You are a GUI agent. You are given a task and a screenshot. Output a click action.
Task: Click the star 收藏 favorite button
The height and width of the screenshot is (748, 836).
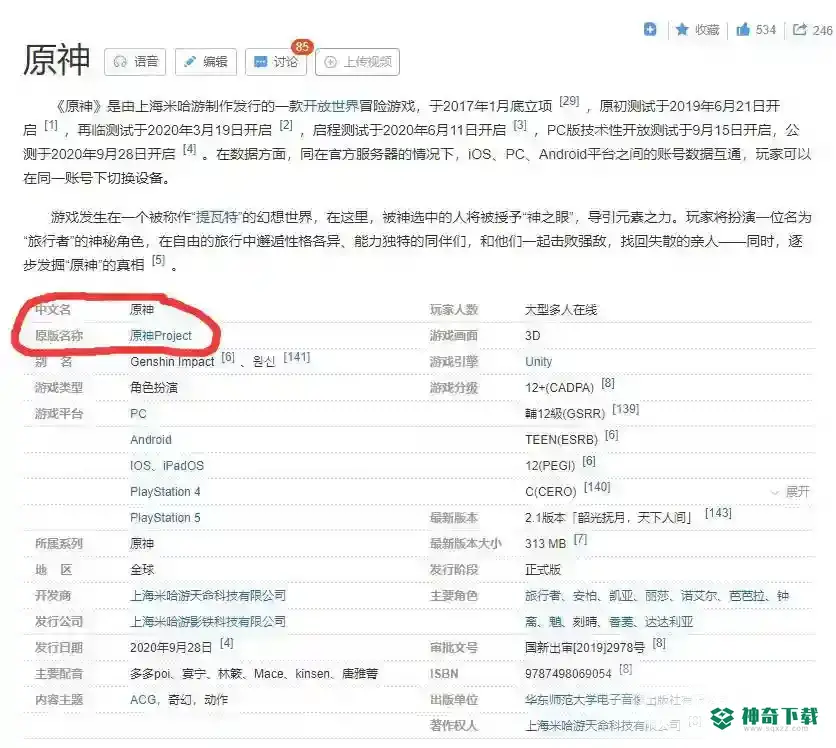697,29
